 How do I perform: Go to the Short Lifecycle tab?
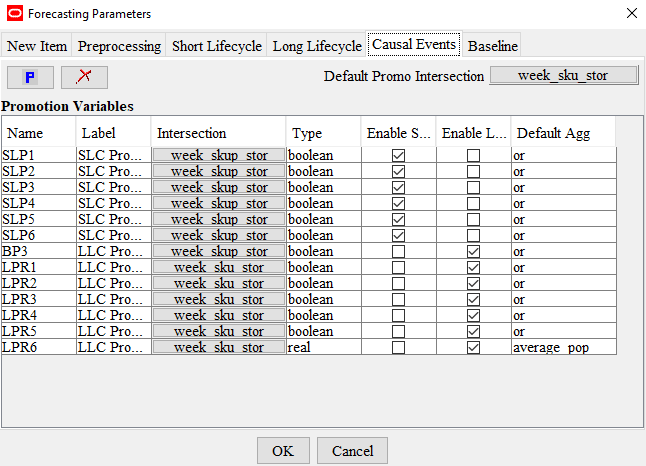click(x=217, y=46)
